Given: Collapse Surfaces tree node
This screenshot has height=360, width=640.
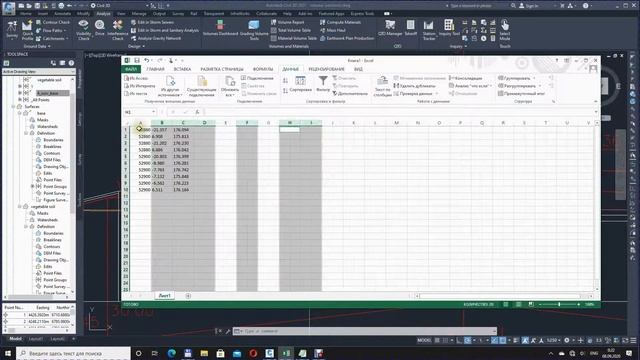Looking at the screenshot, I should pos(13,107).
